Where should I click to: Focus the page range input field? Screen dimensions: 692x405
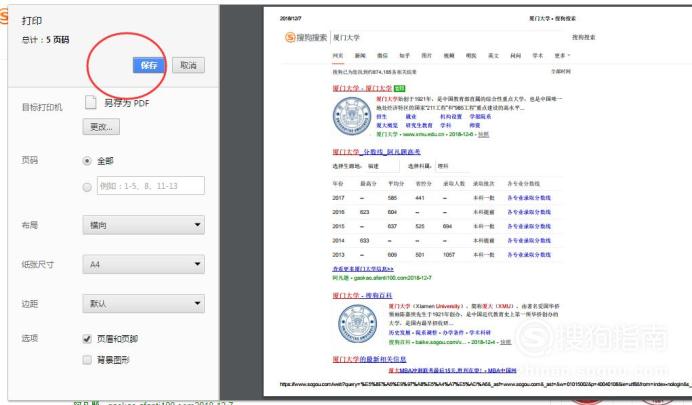[x=150, y=186]
